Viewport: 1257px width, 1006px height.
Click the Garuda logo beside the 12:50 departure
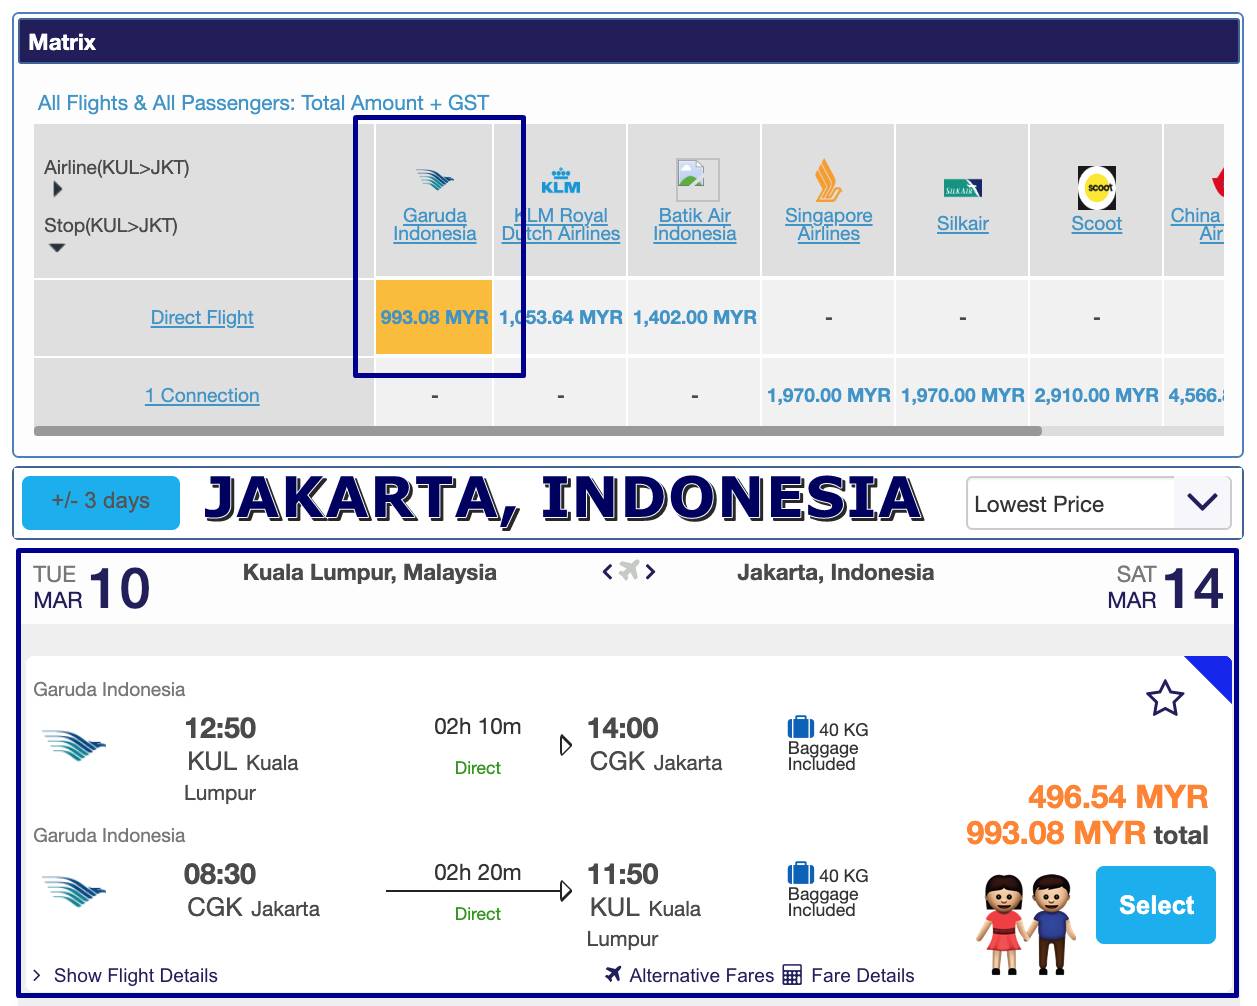coord(74,746)
